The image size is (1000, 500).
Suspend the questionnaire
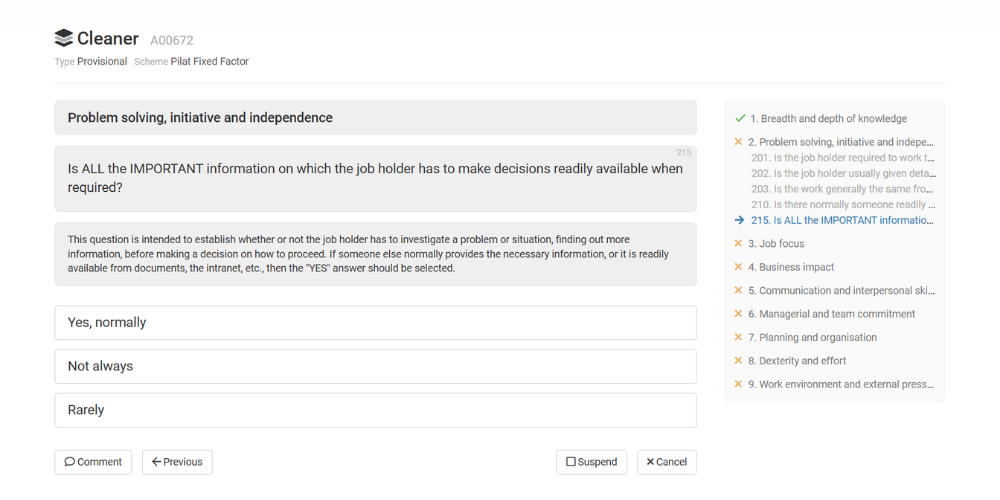[591, 462]
